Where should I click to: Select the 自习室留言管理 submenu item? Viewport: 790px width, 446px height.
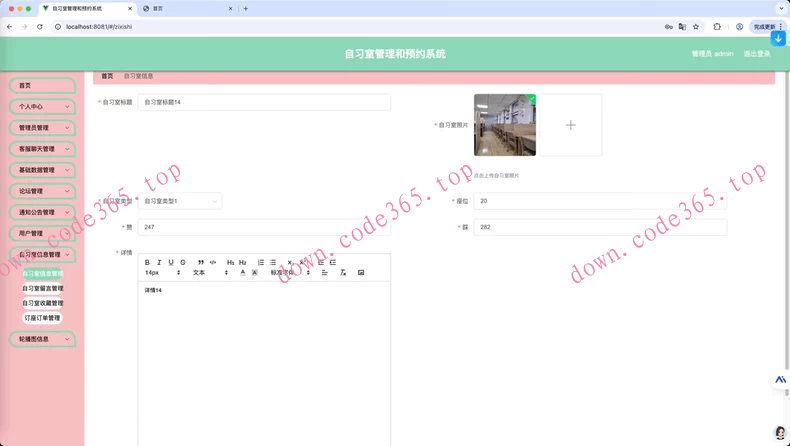[x=43, y=288]
